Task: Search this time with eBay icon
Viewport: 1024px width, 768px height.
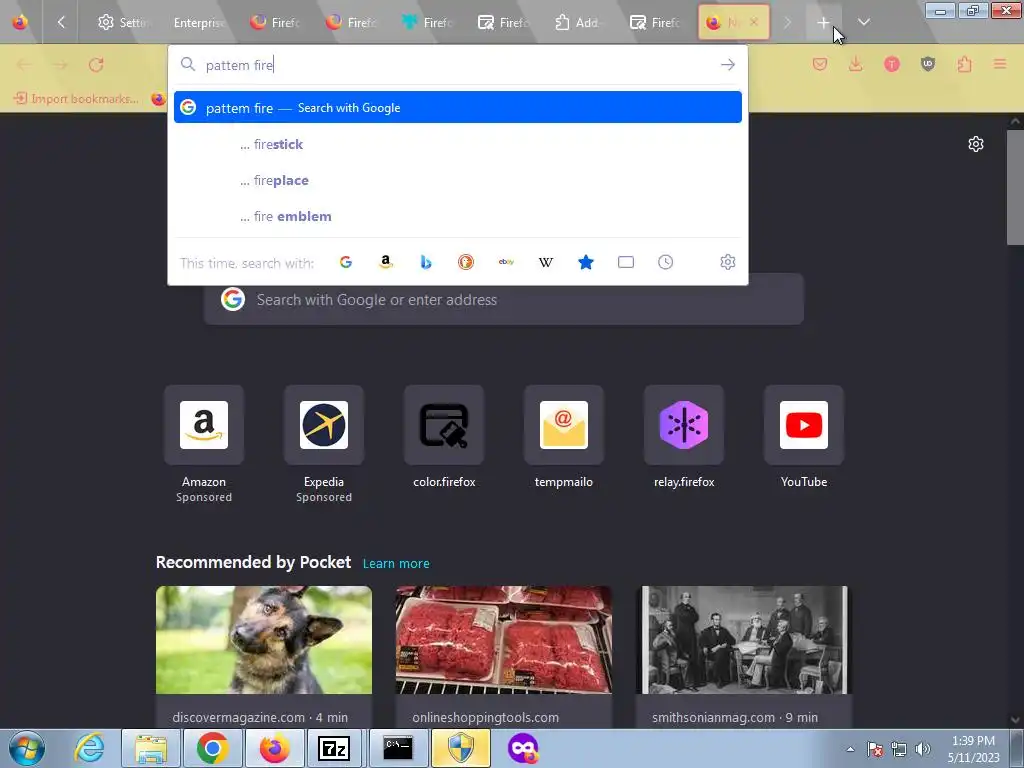Action: tap(506, 262)
